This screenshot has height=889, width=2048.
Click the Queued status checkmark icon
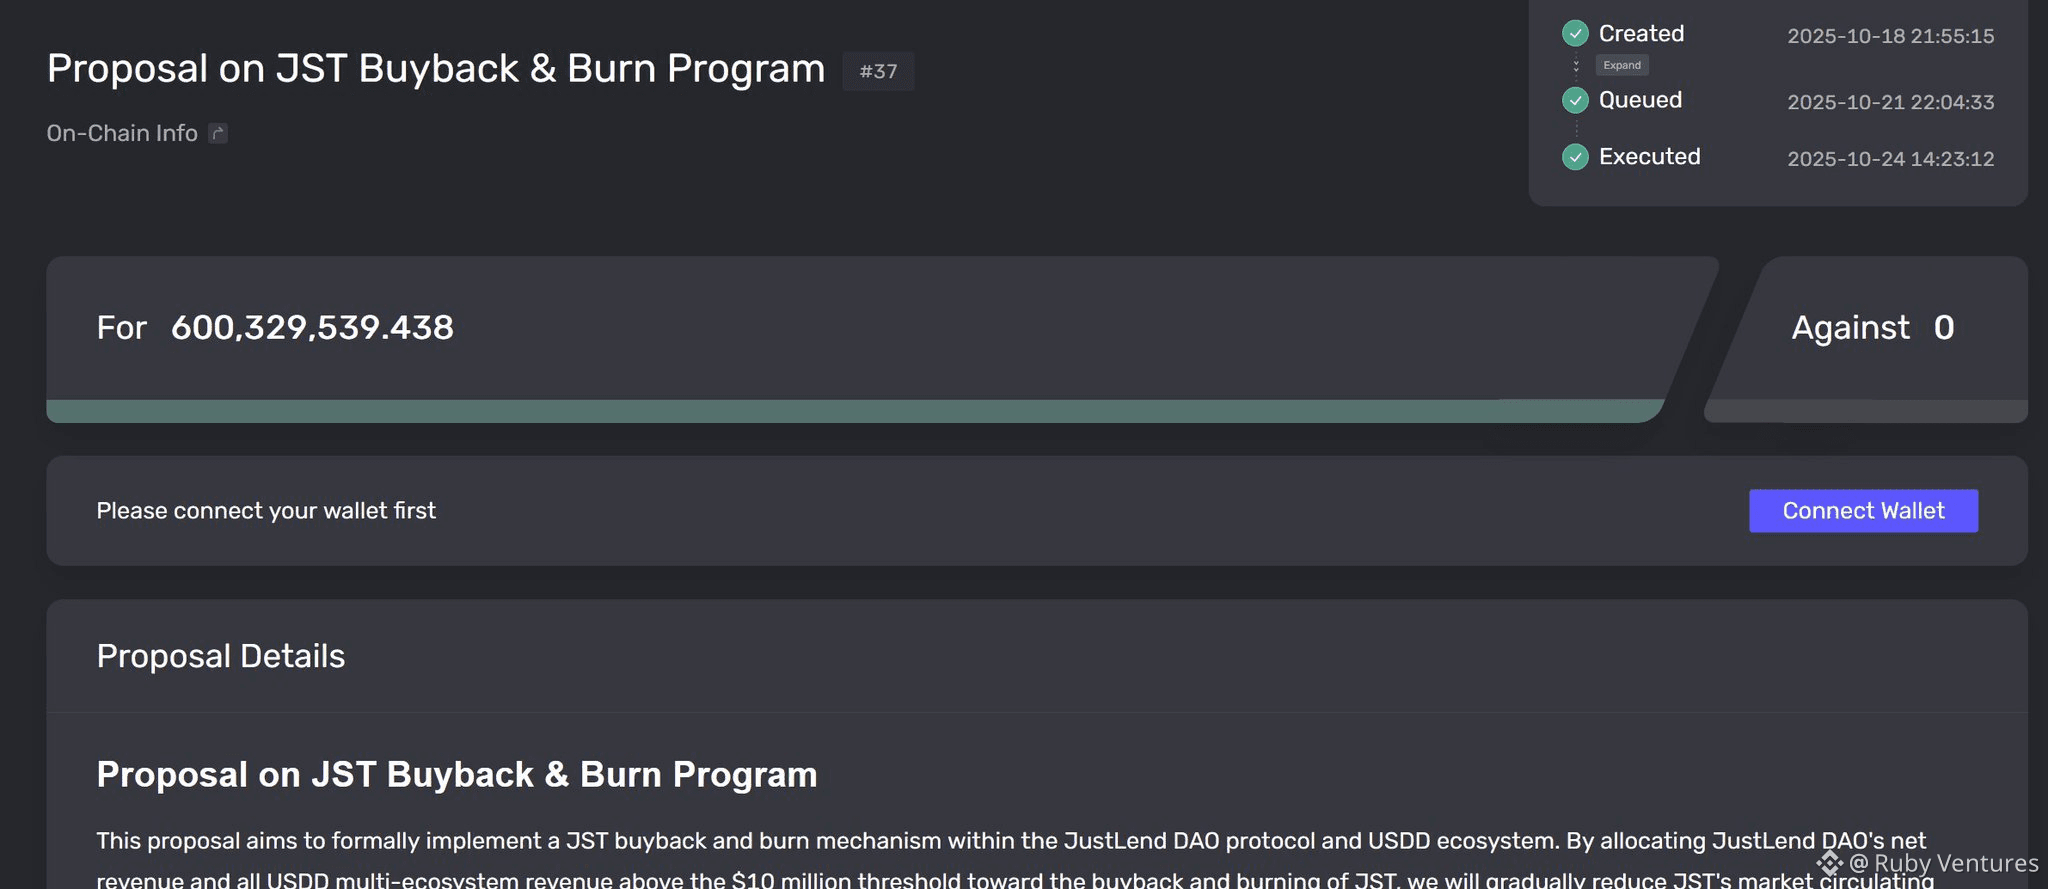pyautogui.click(x=1575, y=100)
